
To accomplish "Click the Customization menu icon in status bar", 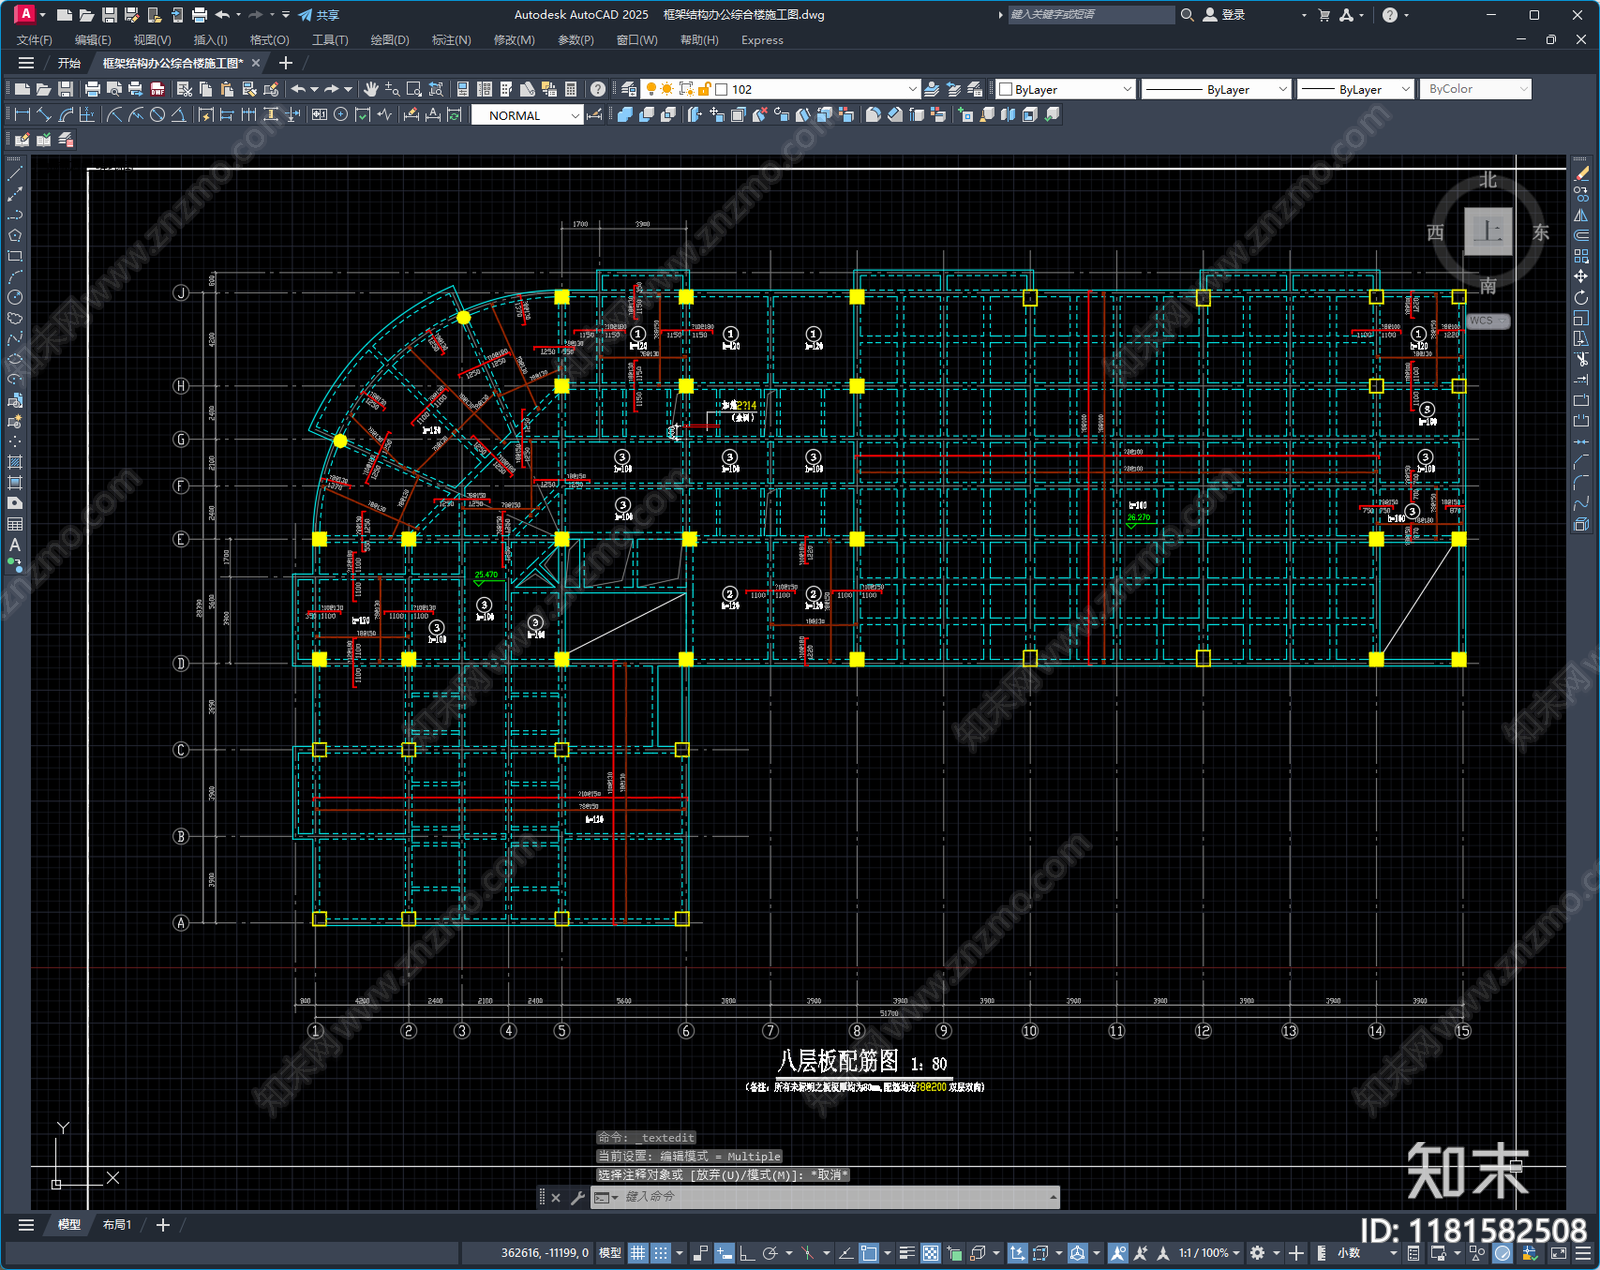I will pos(1583,1253).
